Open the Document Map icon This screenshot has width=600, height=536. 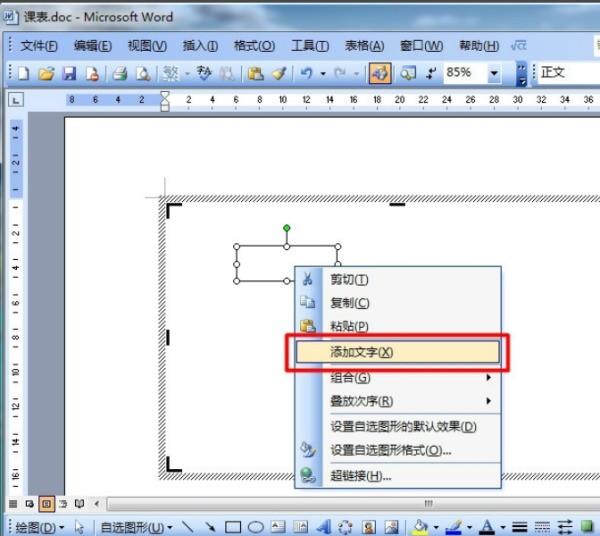coord(408,73)
